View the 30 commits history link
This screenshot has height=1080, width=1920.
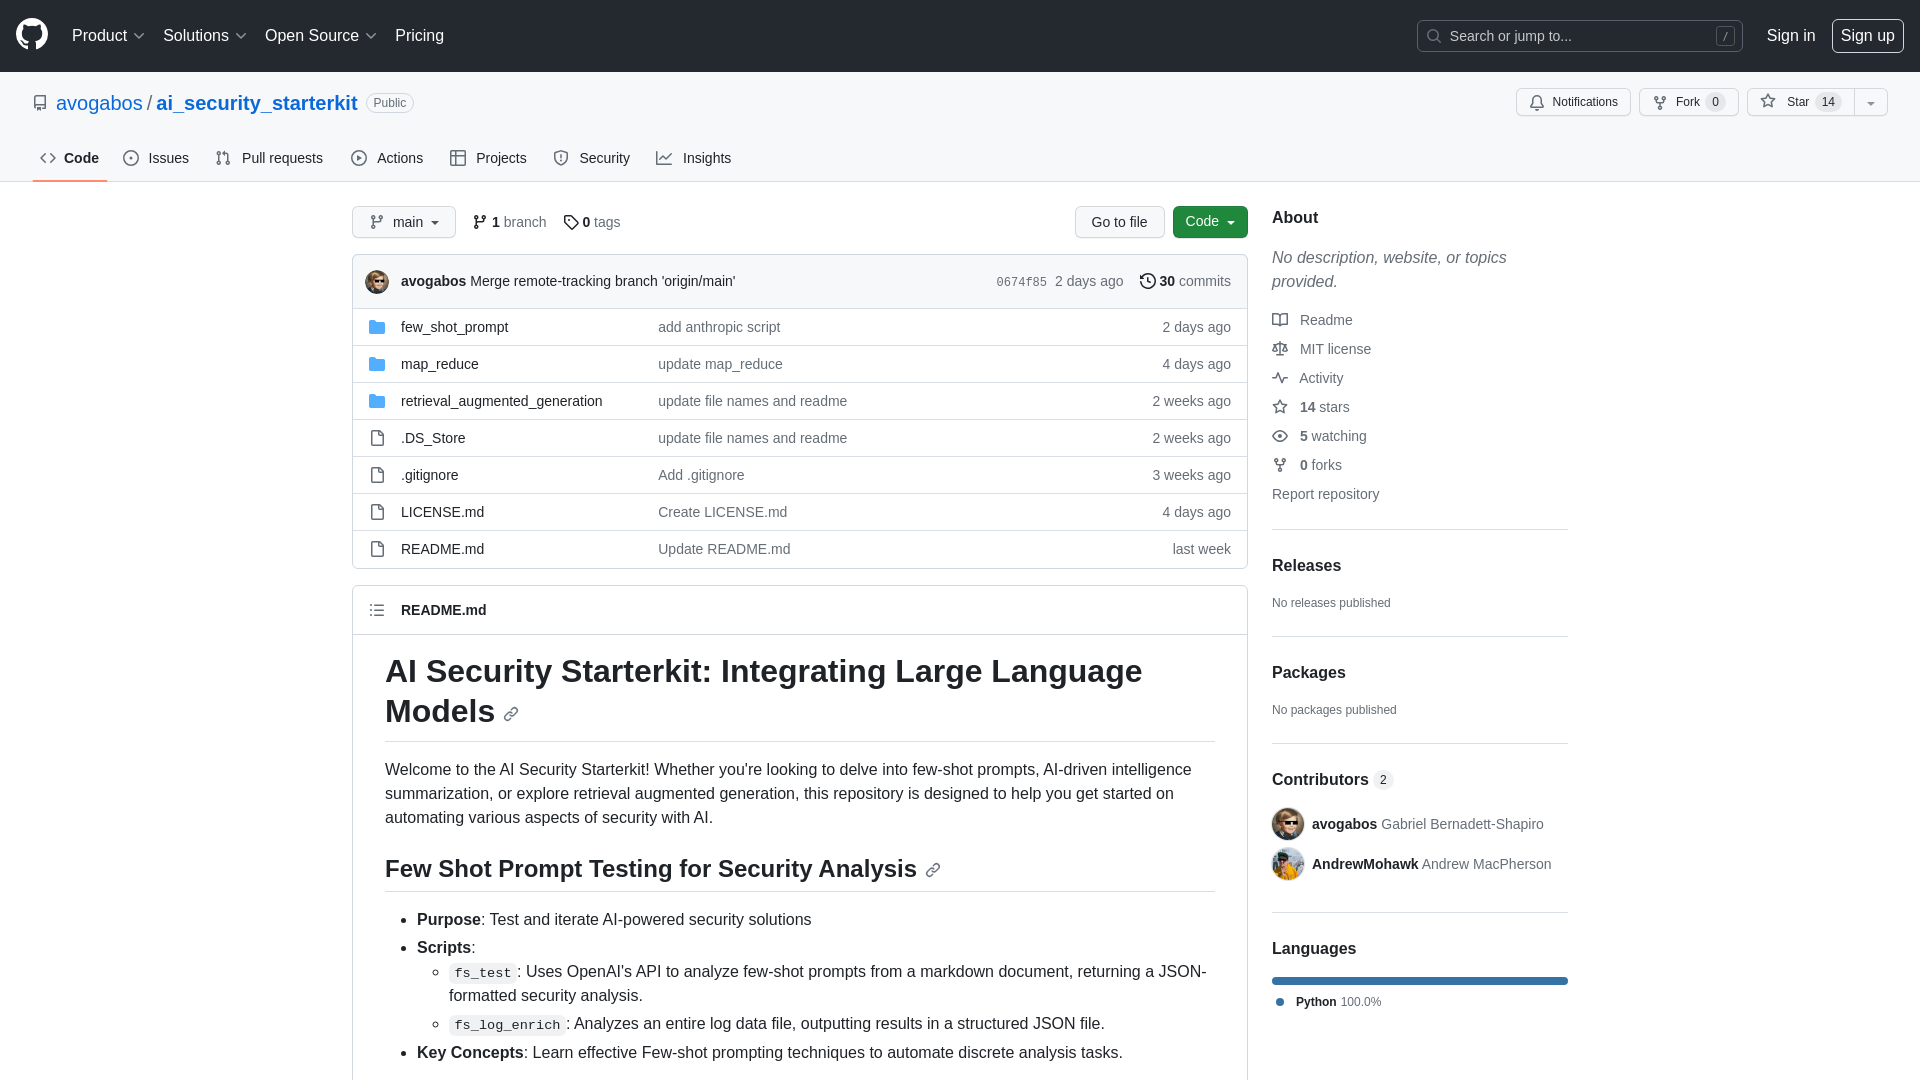1186,281
